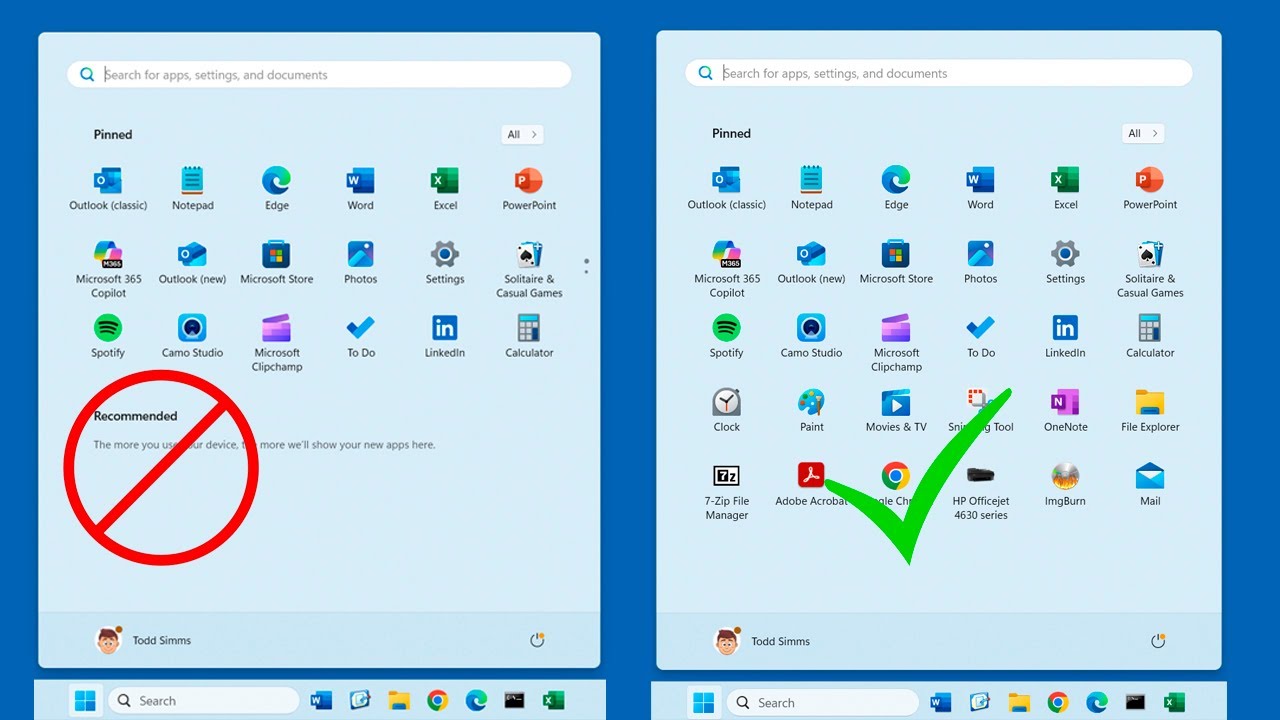Open the Power menu in right Start menu
The height and width of the screenshot is (720, 1280).
tap(1158, 641)
